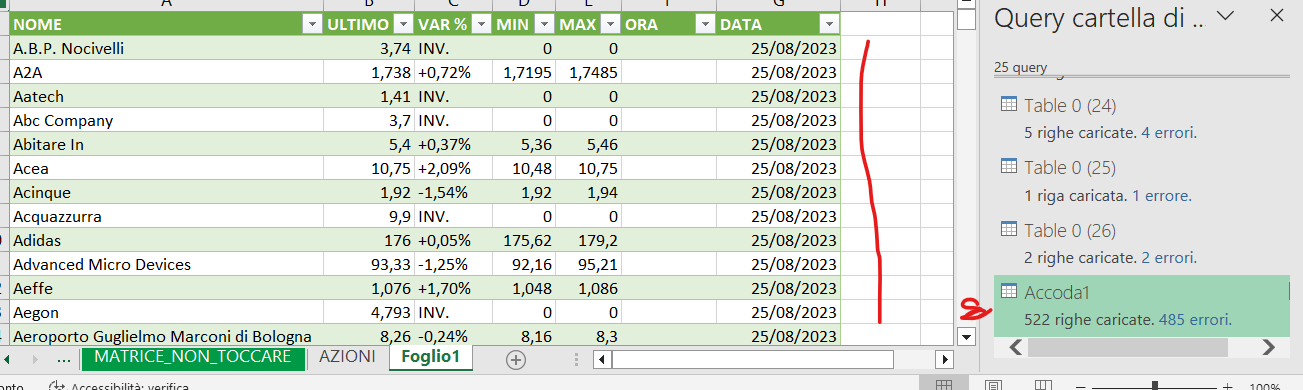Click the query pane horizontal scrollbar
Viewport: 1303px width, 390px height.
pyautogui.click(x=1127, y=347)
